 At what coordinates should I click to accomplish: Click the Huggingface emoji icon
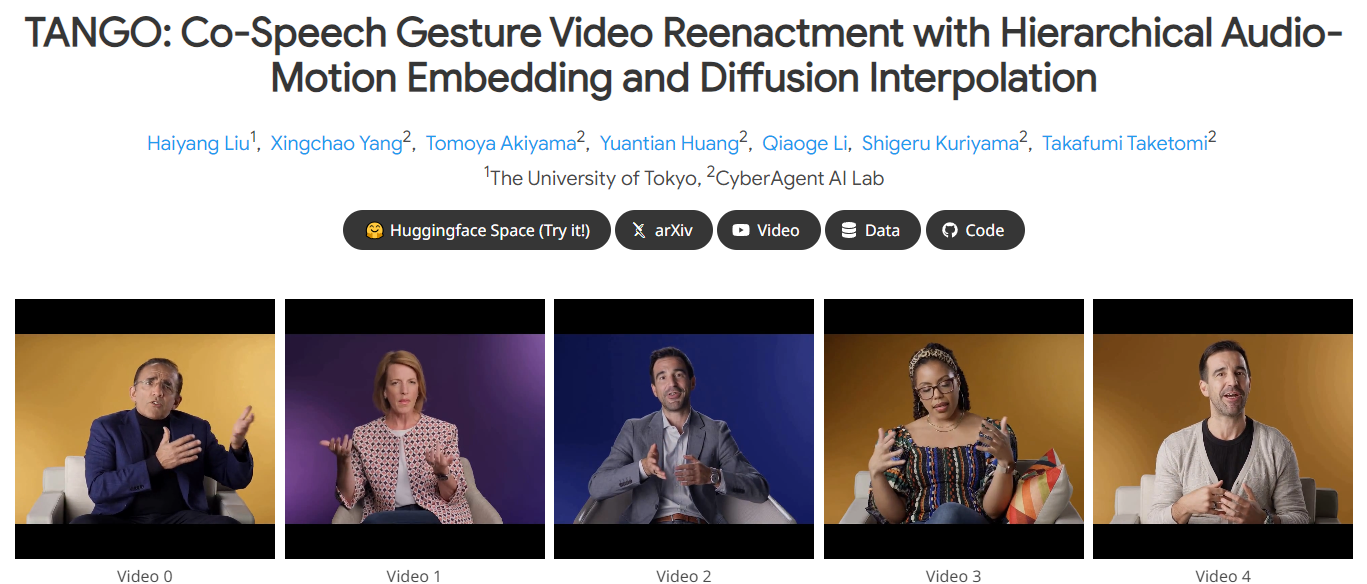(375, 230)
